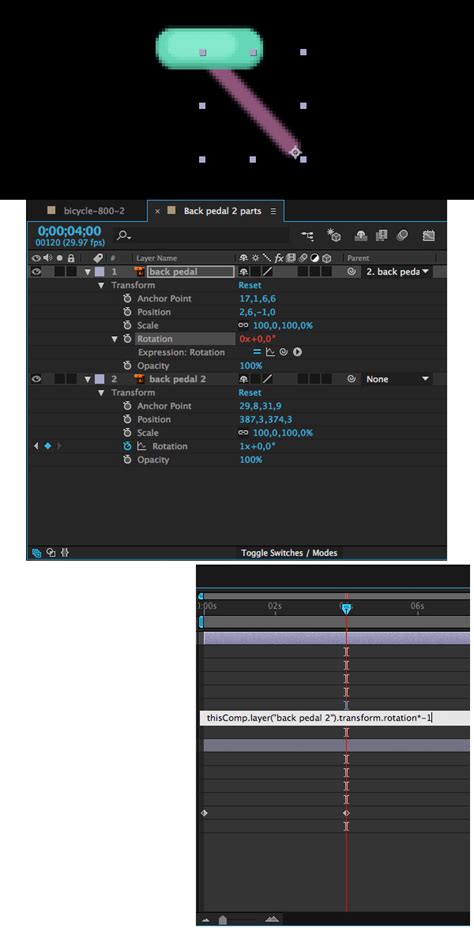Collapse Transform group of back pedal layer
Viewport: 474px width, 931px height.
pos(102,286)
